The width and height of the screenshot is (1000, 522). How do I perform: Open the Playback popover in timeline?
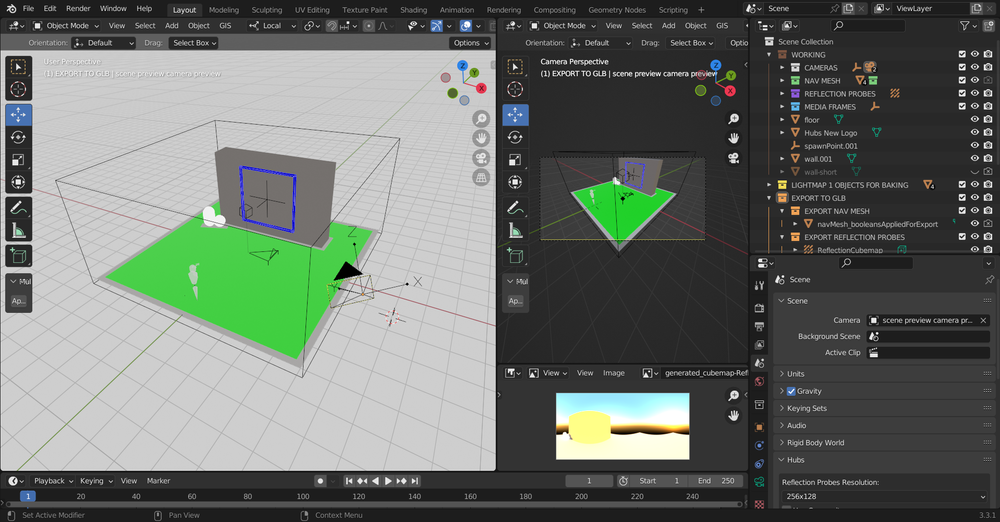click(x=54, y=481)
